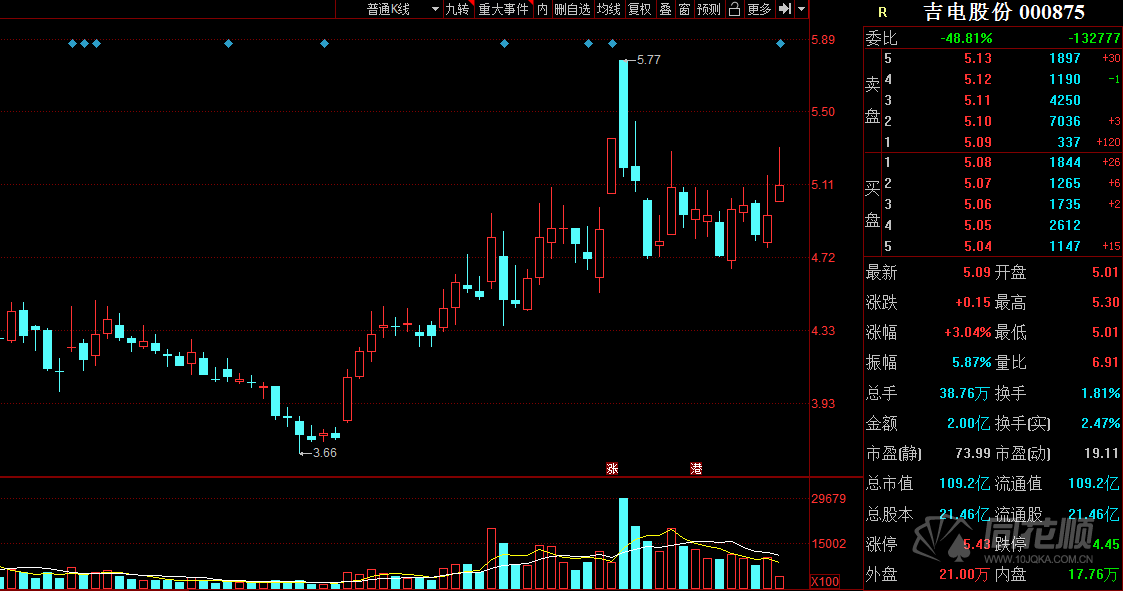Expand the dropdown arrow after jump-to-end icon
Screen dimensions: 1123x591
pyautogui.click(x=801, y=9)
